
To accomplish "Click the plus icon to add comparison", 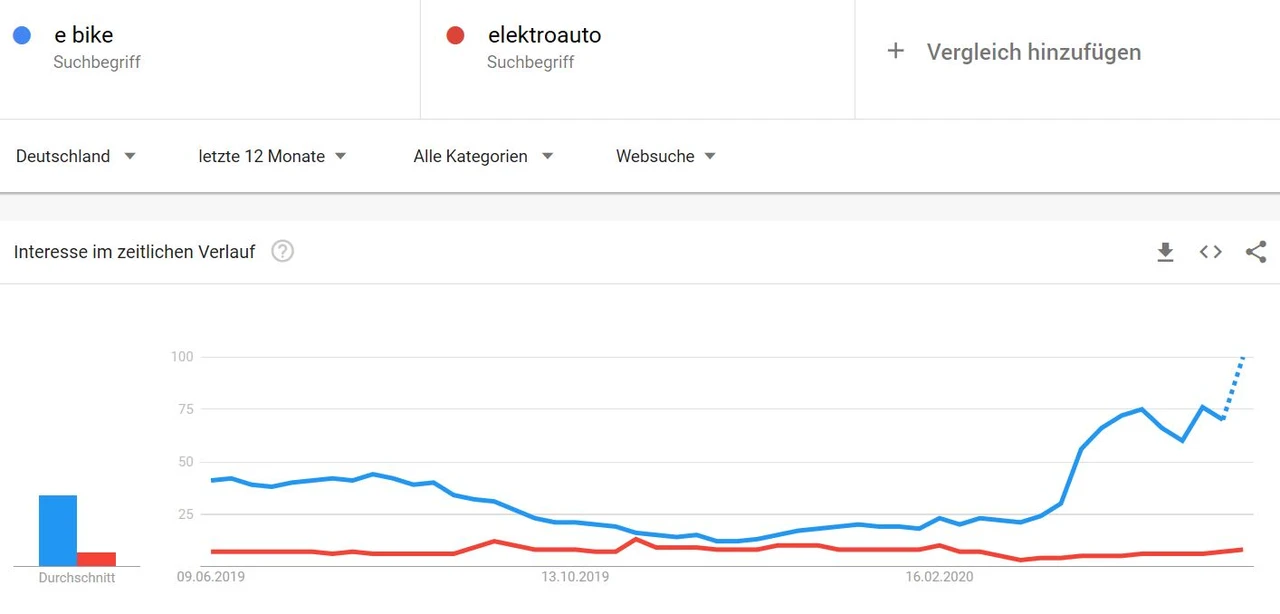I will click(x=896, y=51).
